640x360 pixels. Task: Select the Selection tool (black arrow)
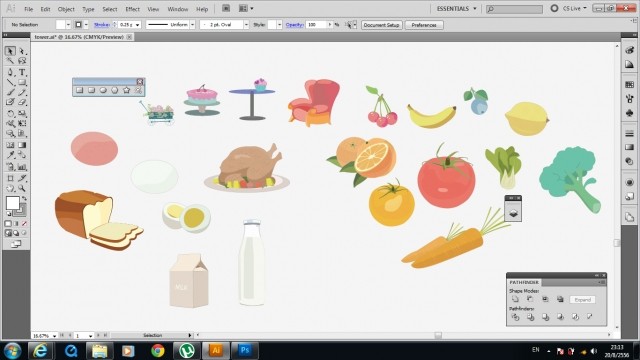tap(10, 51)
